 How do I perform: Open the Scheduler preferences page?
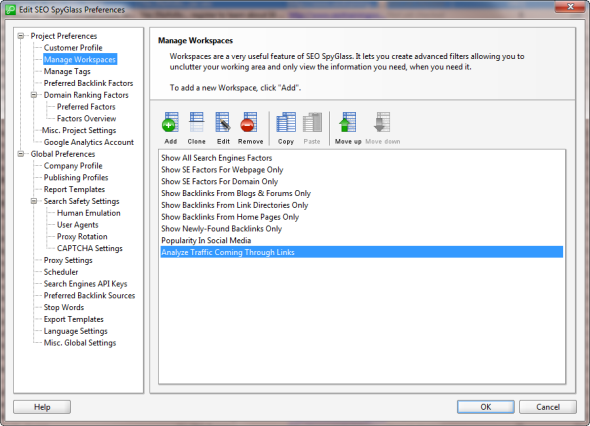point(61,272)
